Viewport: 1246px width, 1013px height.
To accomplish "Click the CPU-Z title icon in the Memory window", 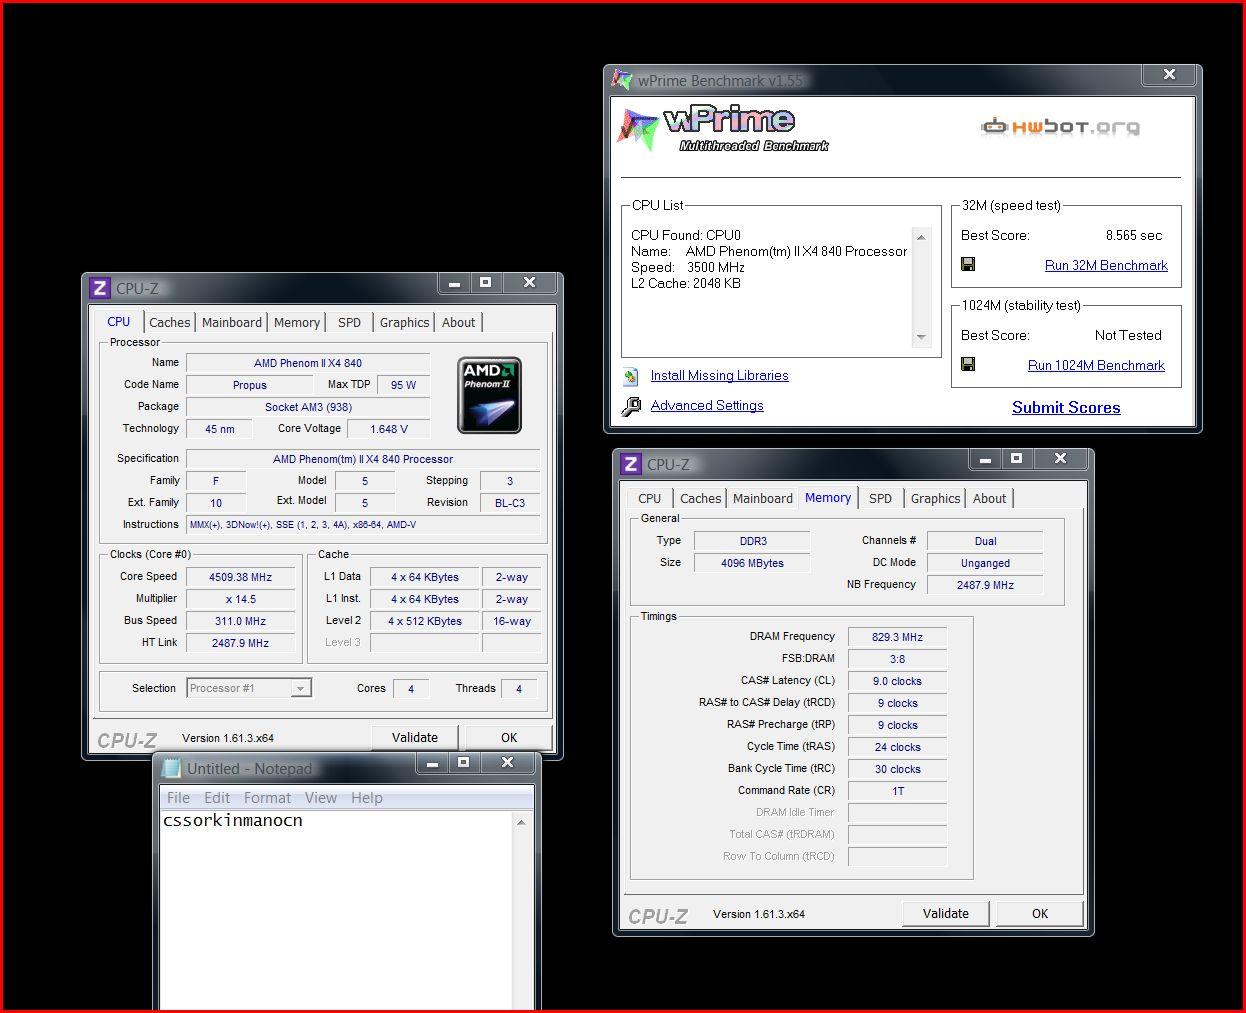I will pos(630,464).
